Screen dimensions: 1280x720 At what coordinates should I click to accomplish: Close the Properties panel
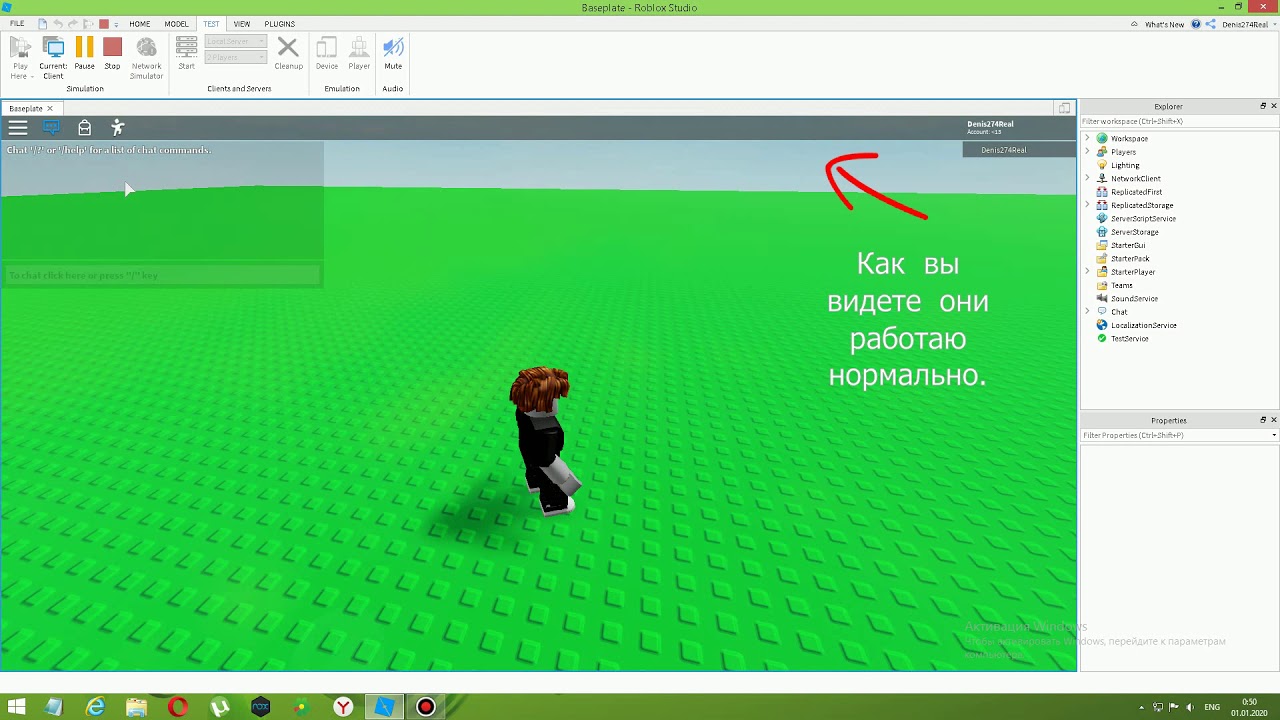tap(1273, 420)
